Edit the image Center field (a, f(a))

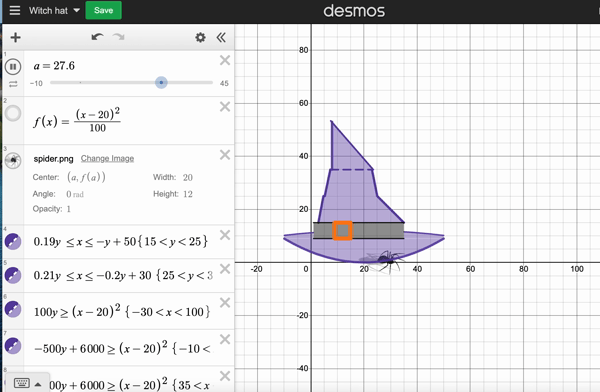86,177
